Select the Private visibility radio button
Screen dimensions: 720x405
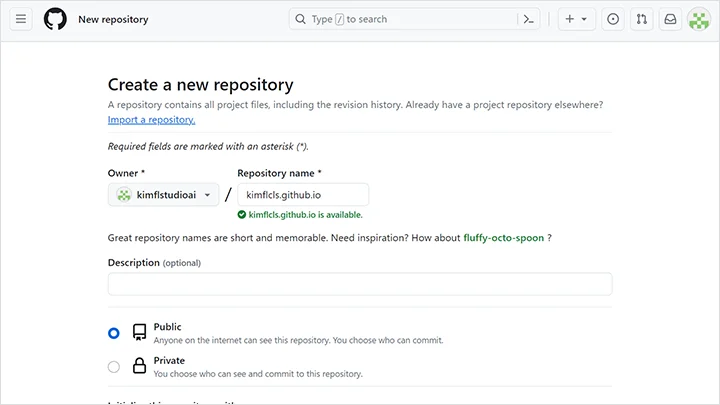pos(114,367)
